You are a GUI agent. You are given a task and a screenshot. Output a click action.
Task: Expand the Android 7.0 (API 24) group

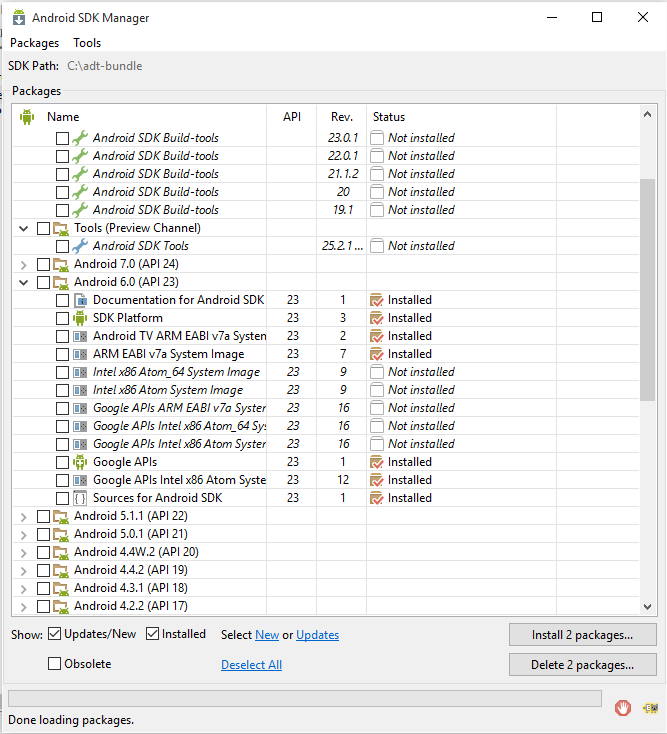point(23,265)
